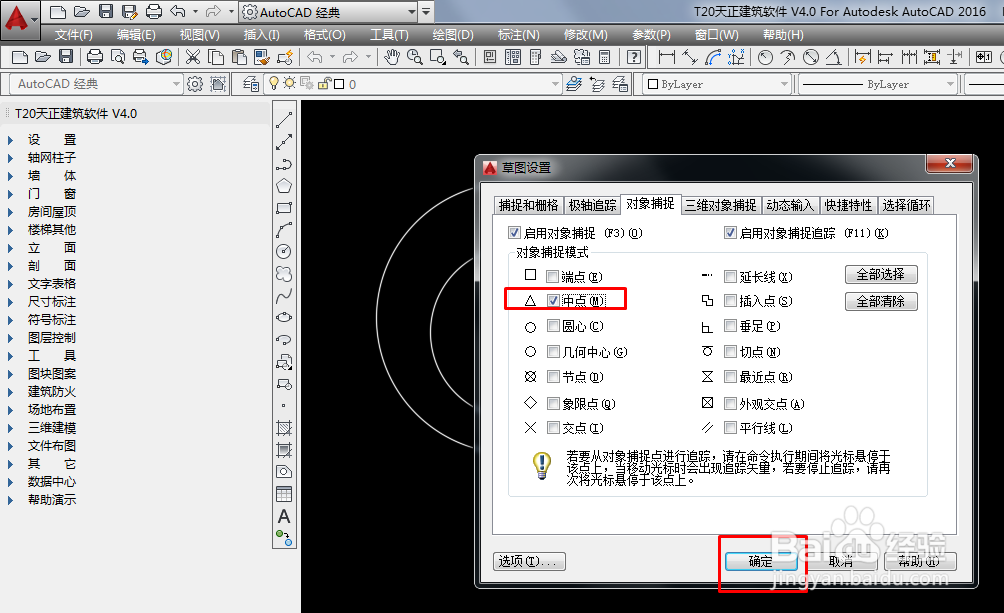Enable the 延长线 snap checkbox
The image size is (1004, 613).
[730, 276]
